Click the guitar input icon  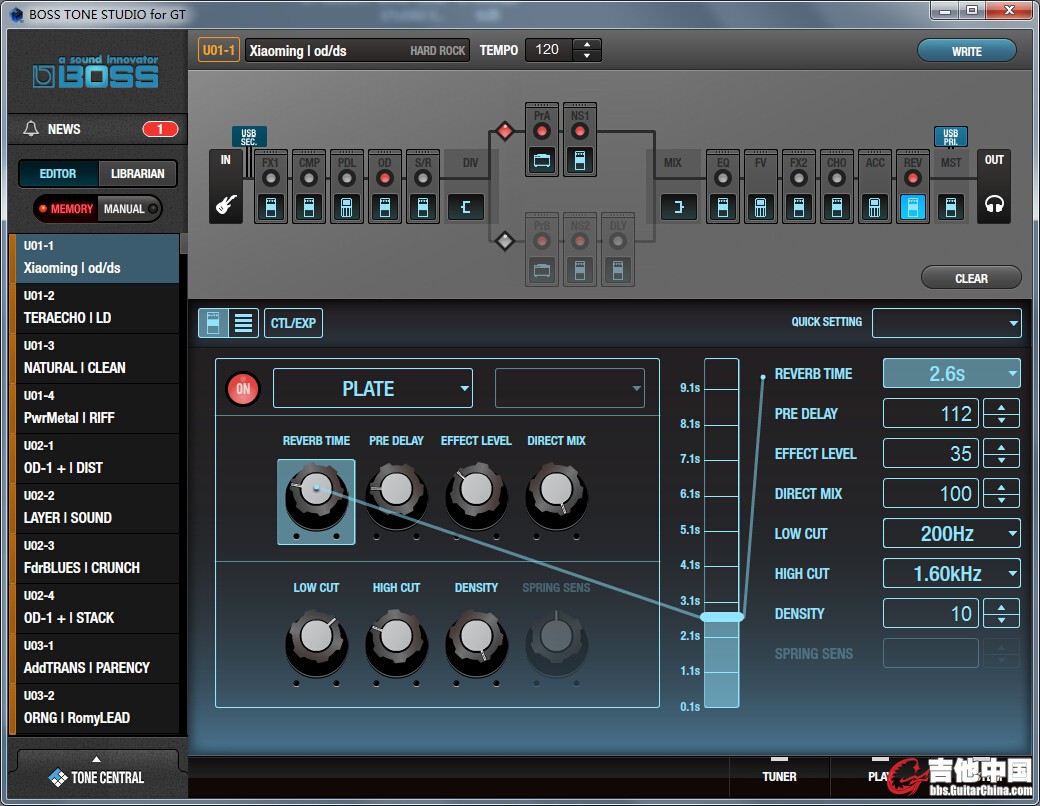(225, 207)
